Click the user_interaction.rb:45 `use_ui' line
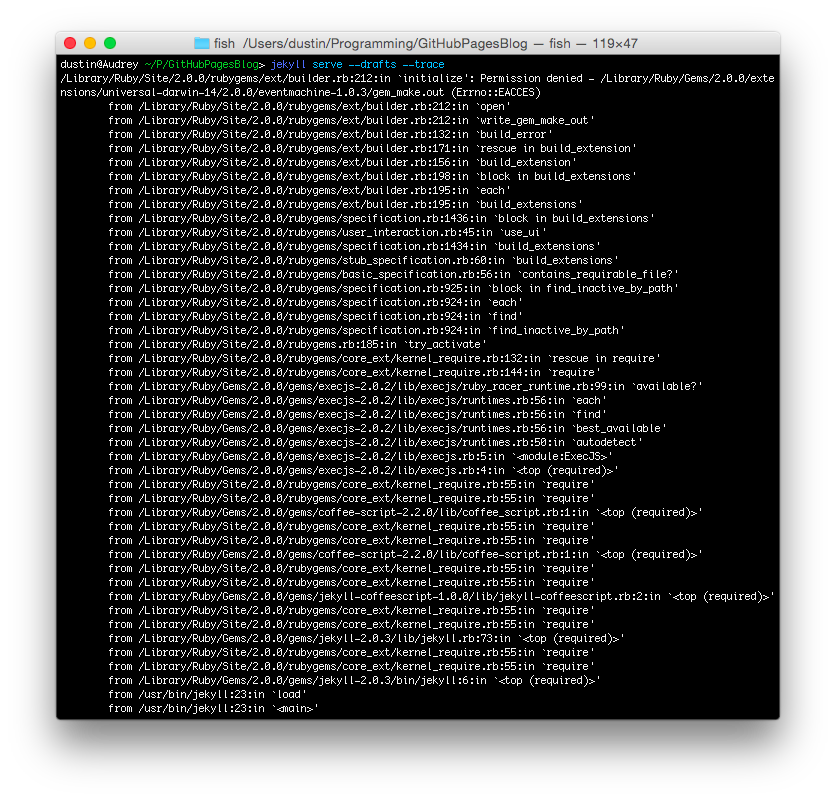 coord(327,233)
